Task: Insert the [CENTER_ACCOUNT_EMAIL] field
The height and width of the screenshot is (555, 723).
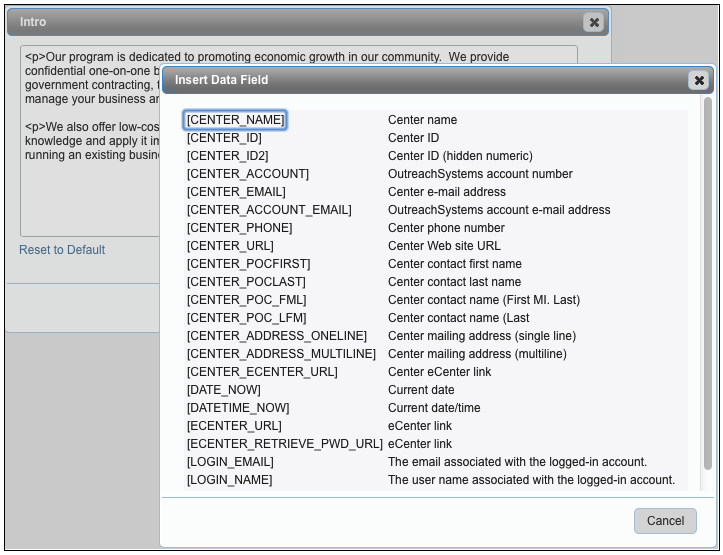Action: tap(269, 210)
